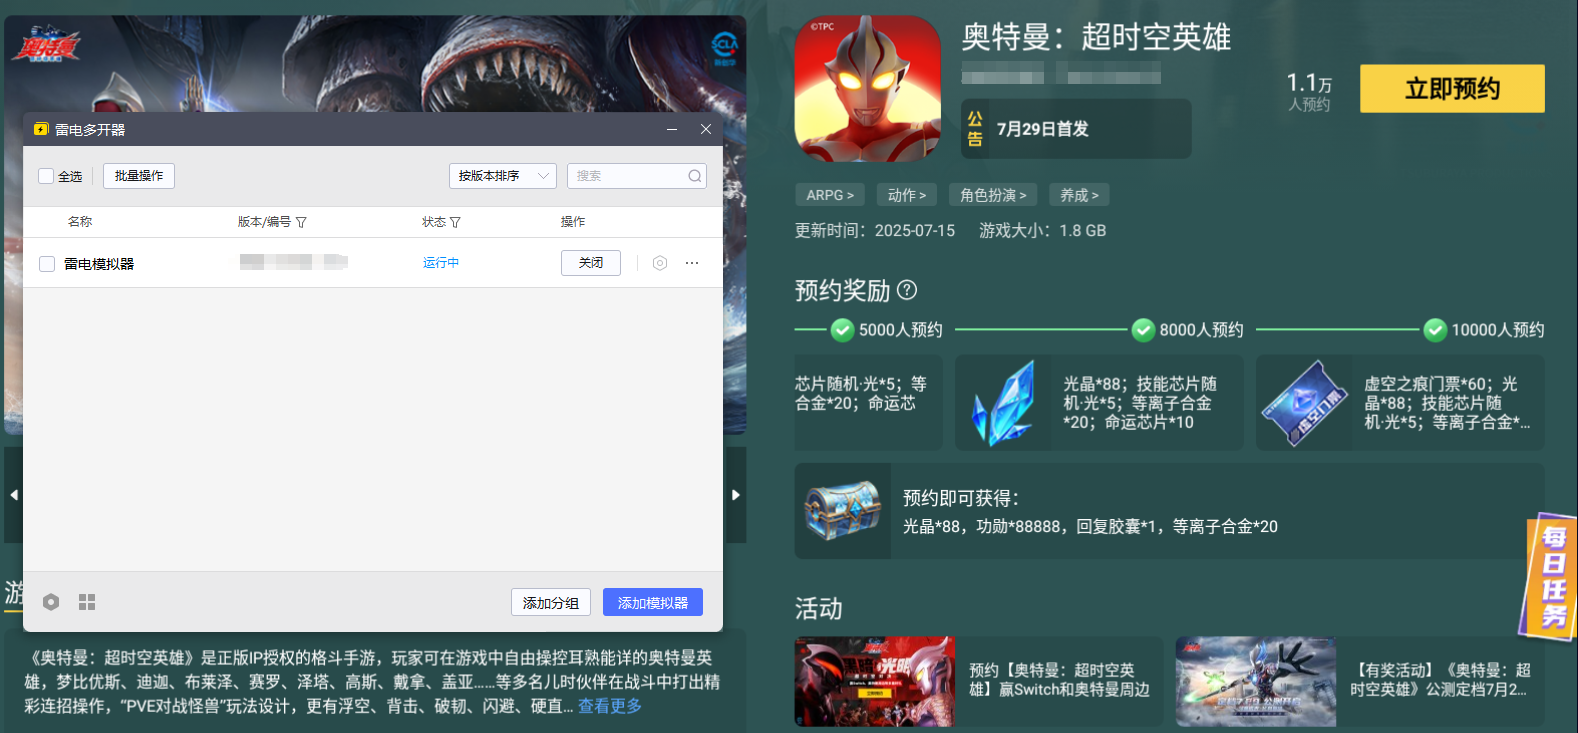Viewport: 1578px width, 733px height.
Task: Click the 芯片随机·光*5 reward text
Action: (861, 394)
